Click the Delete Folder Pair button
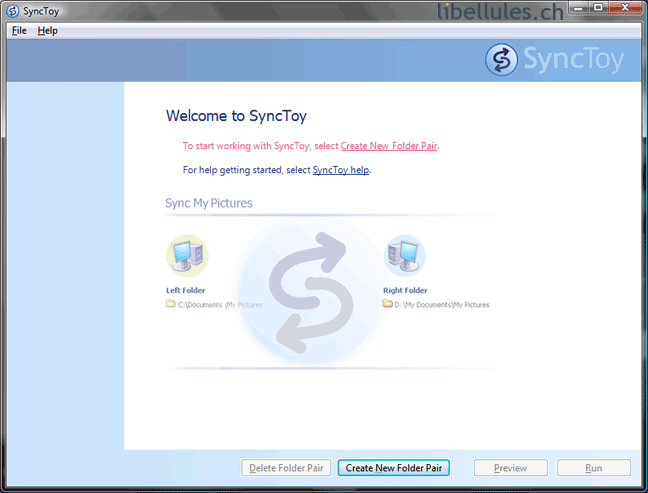 pyautogui.click(x=286, y=468)
